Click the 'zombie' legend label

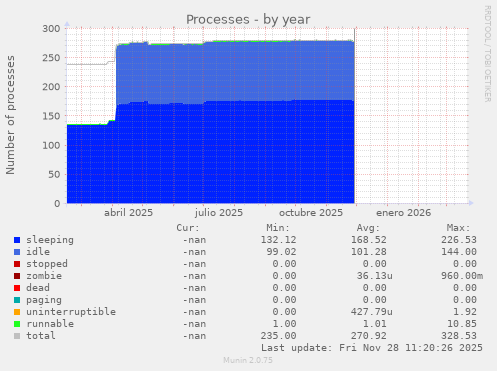pos(44,276)
